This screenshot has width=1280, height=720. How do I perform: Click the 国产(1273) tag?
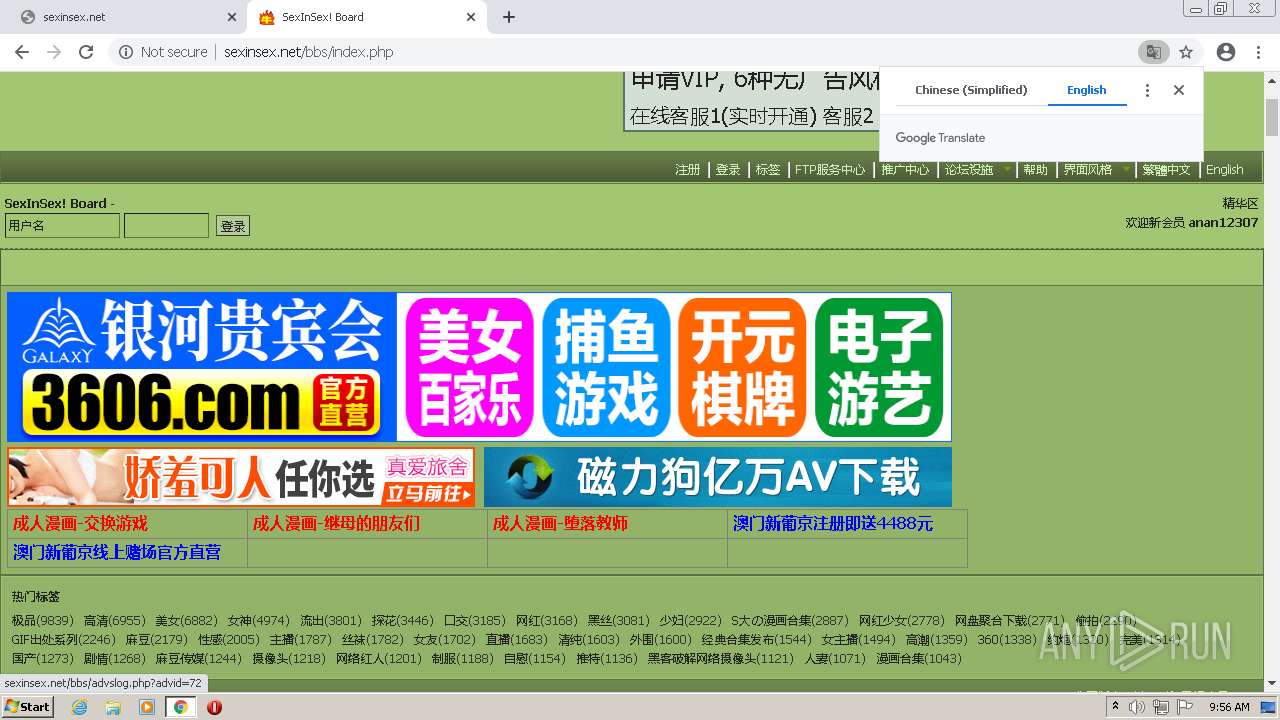click(x=42, y=659)
